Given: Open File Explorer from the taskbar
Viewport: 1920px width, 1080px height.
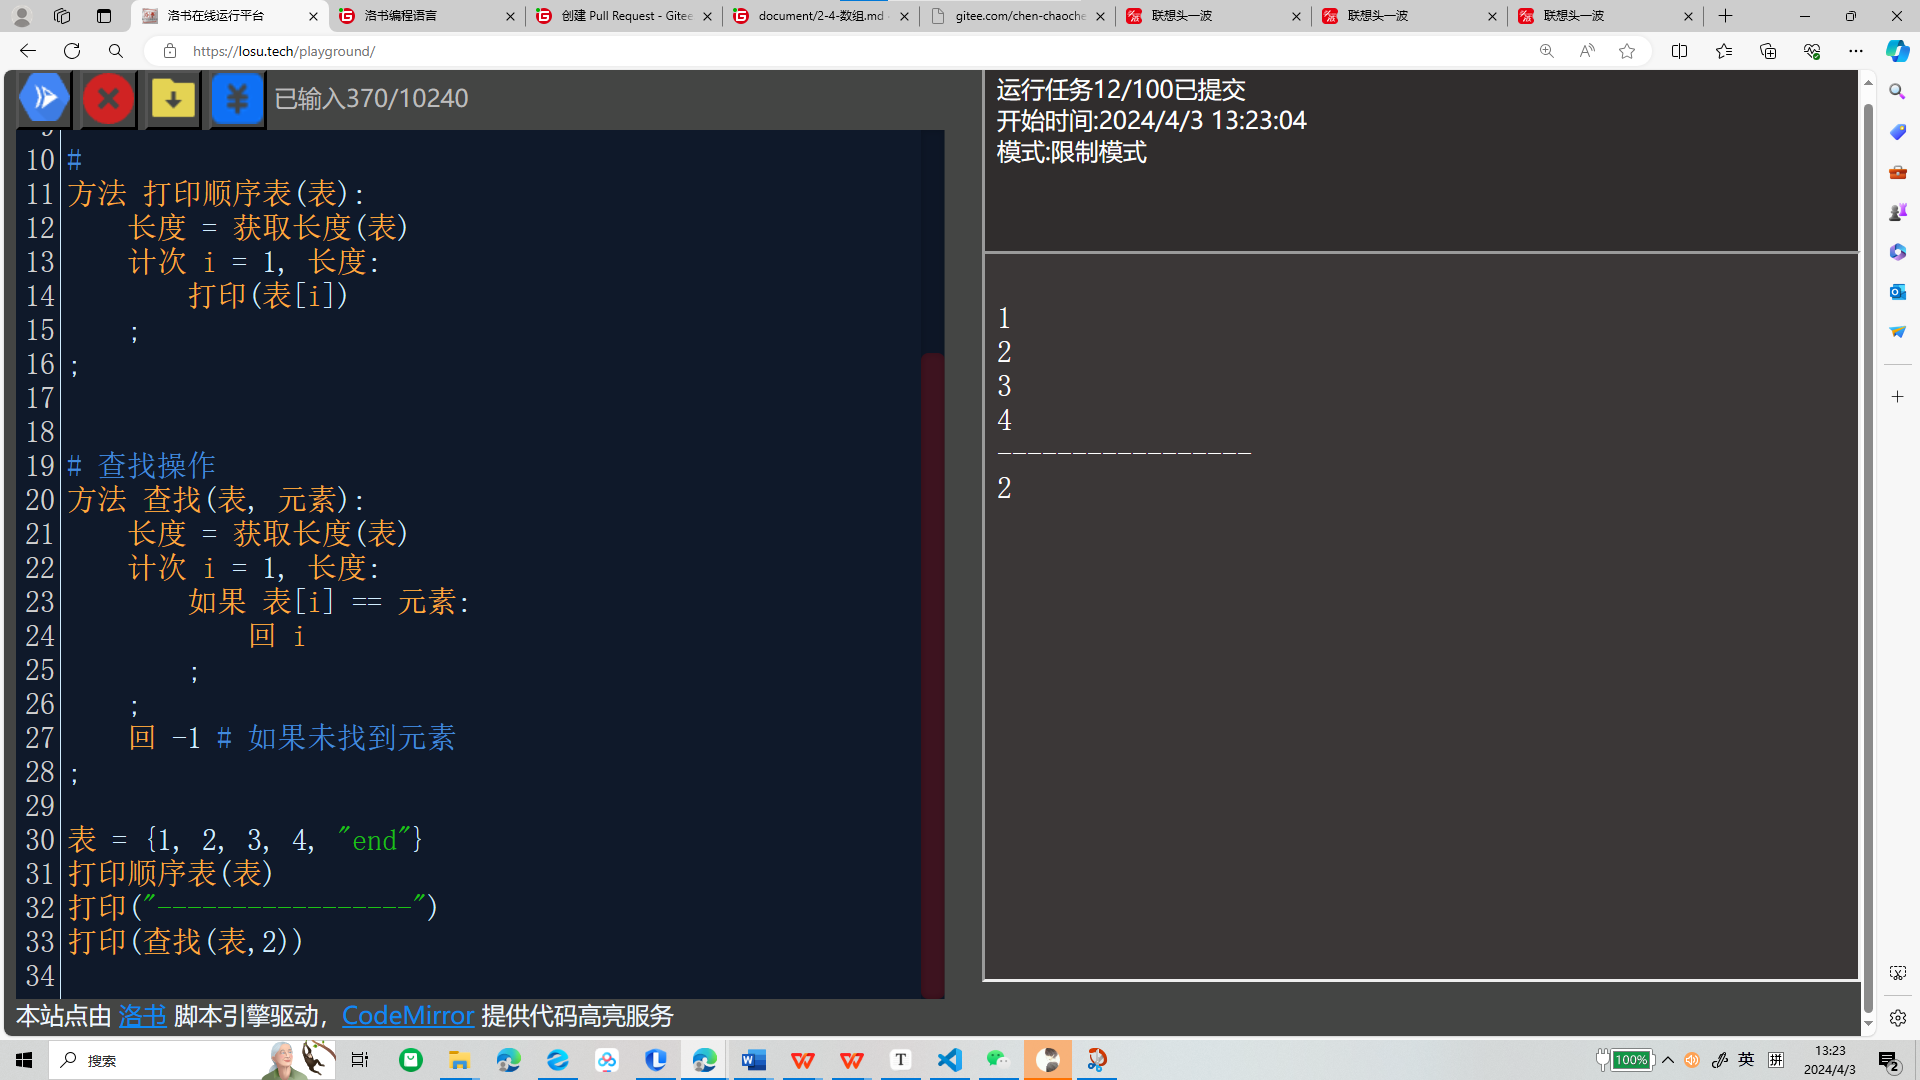Looking at the screenshot, I should coord(459,1060).
